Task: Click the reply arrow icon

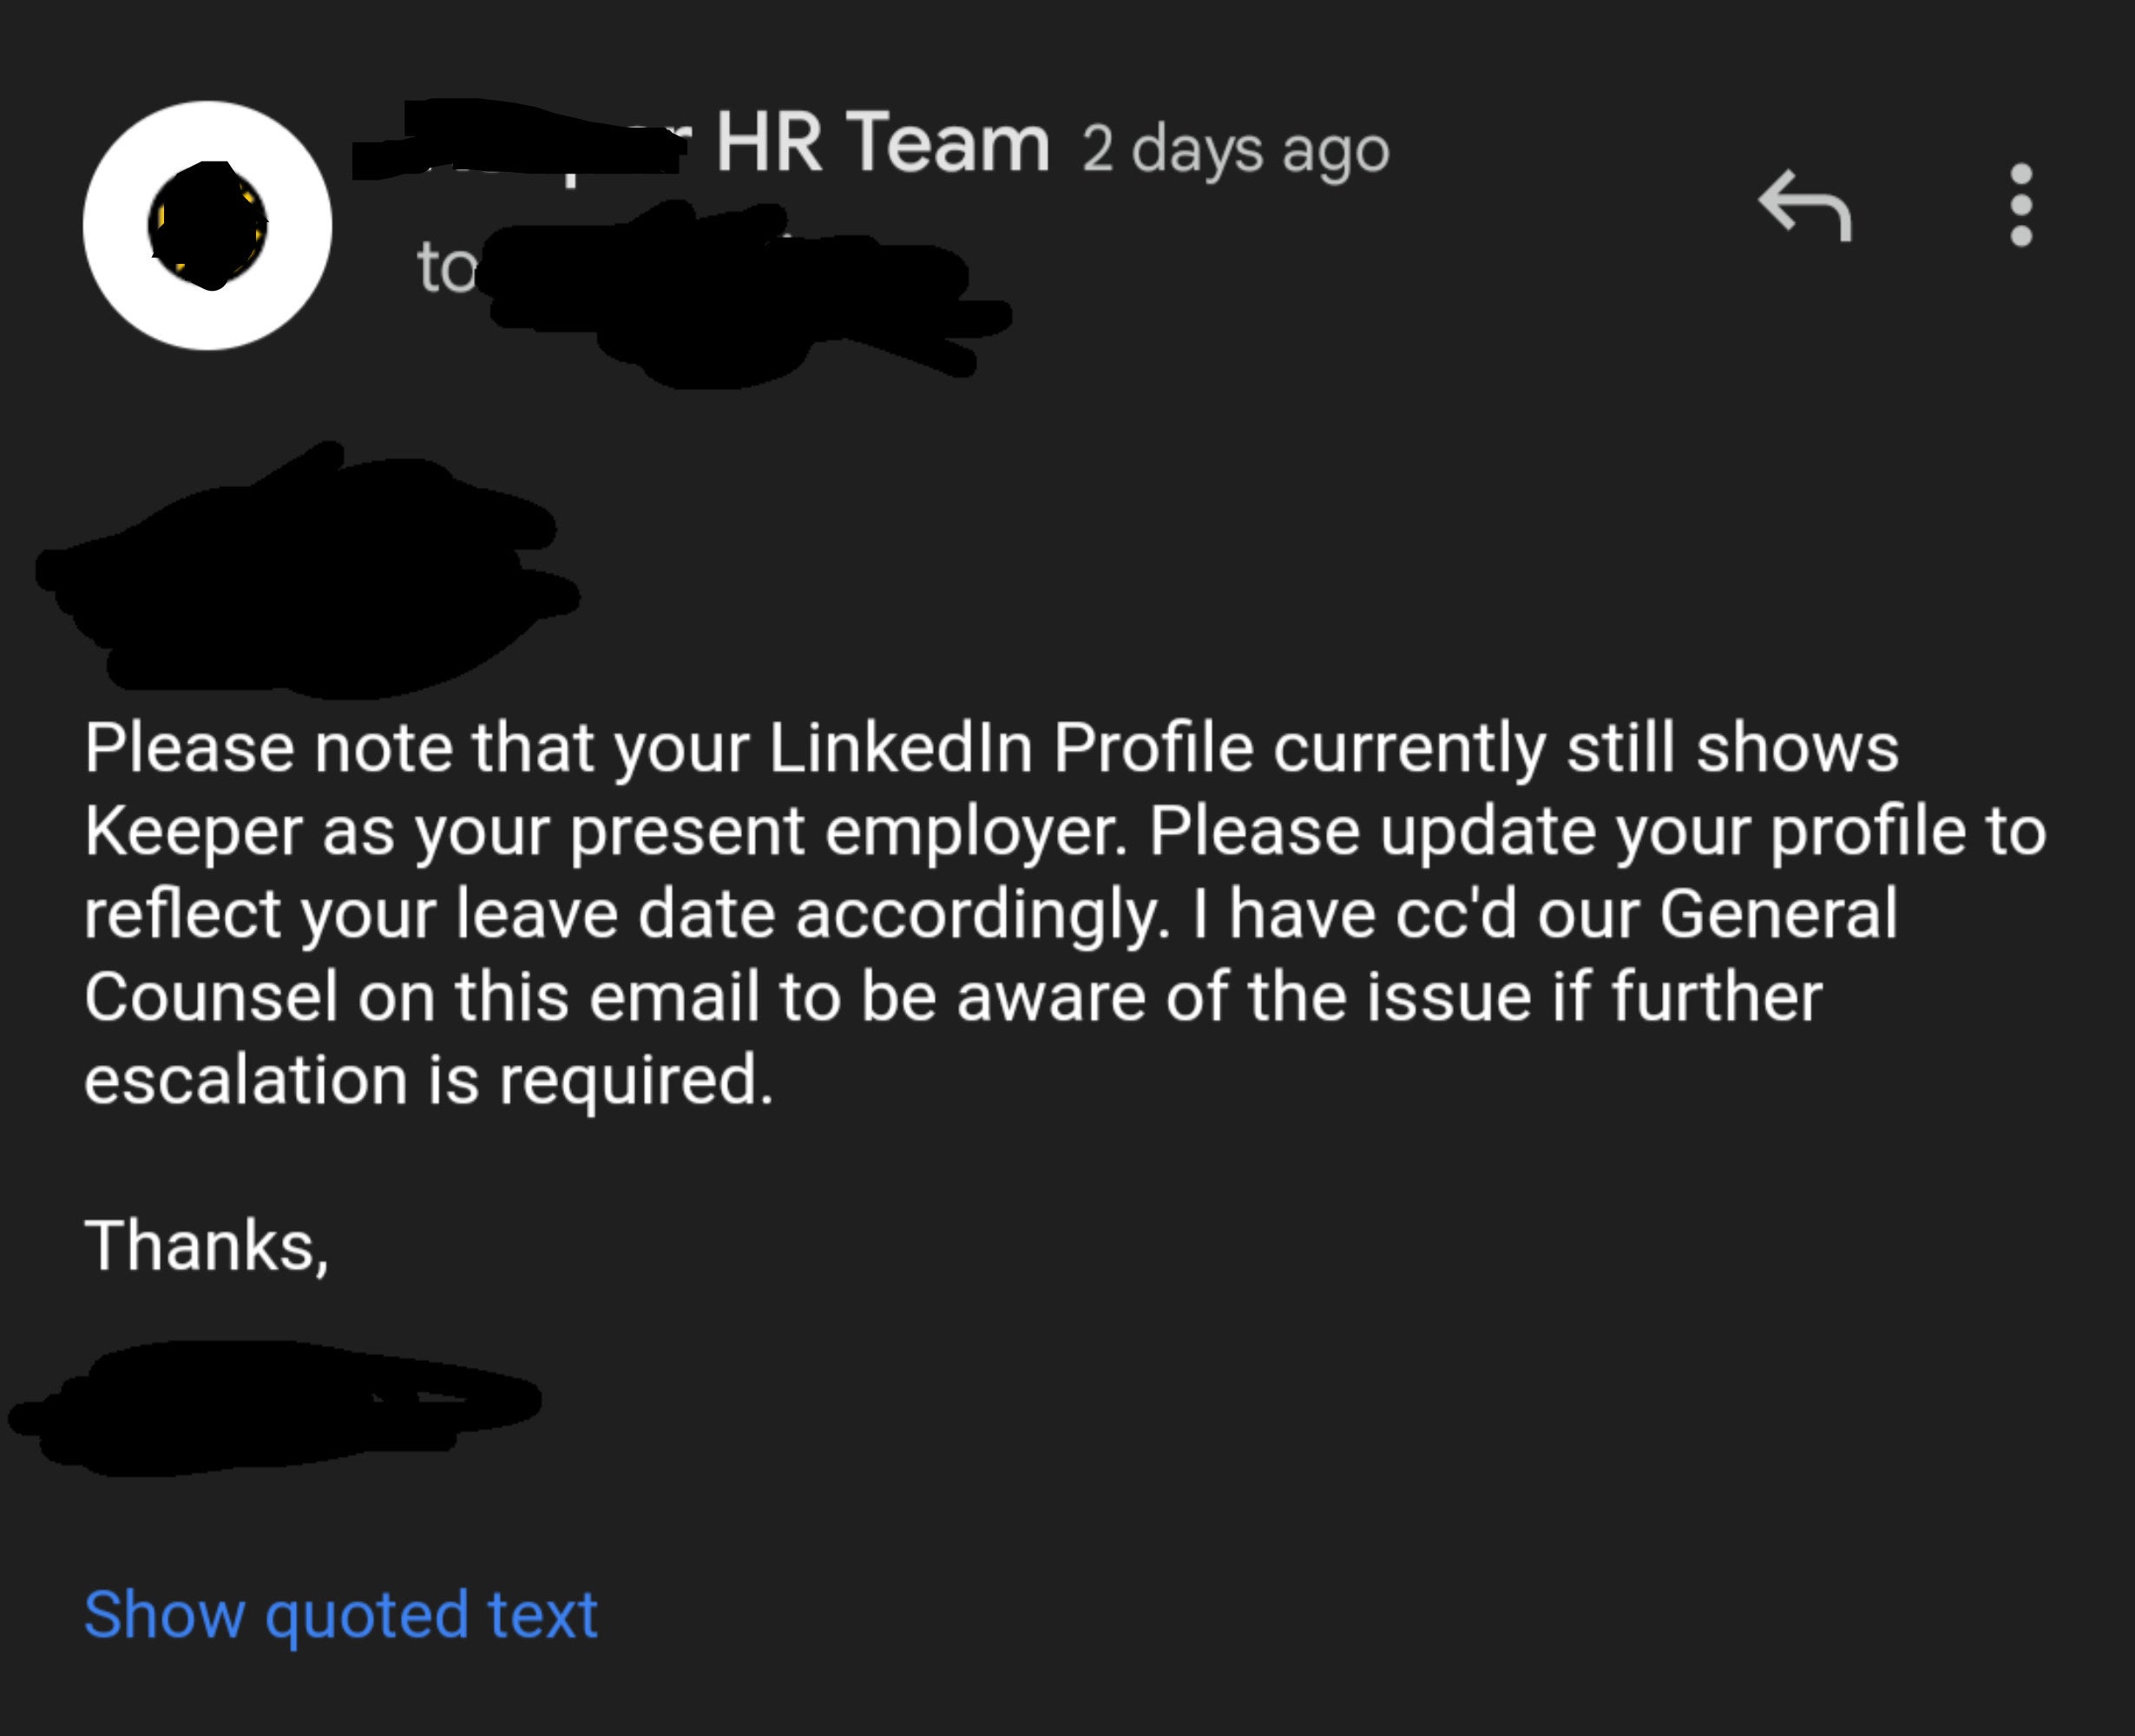Action: [x=1804, y=205]
